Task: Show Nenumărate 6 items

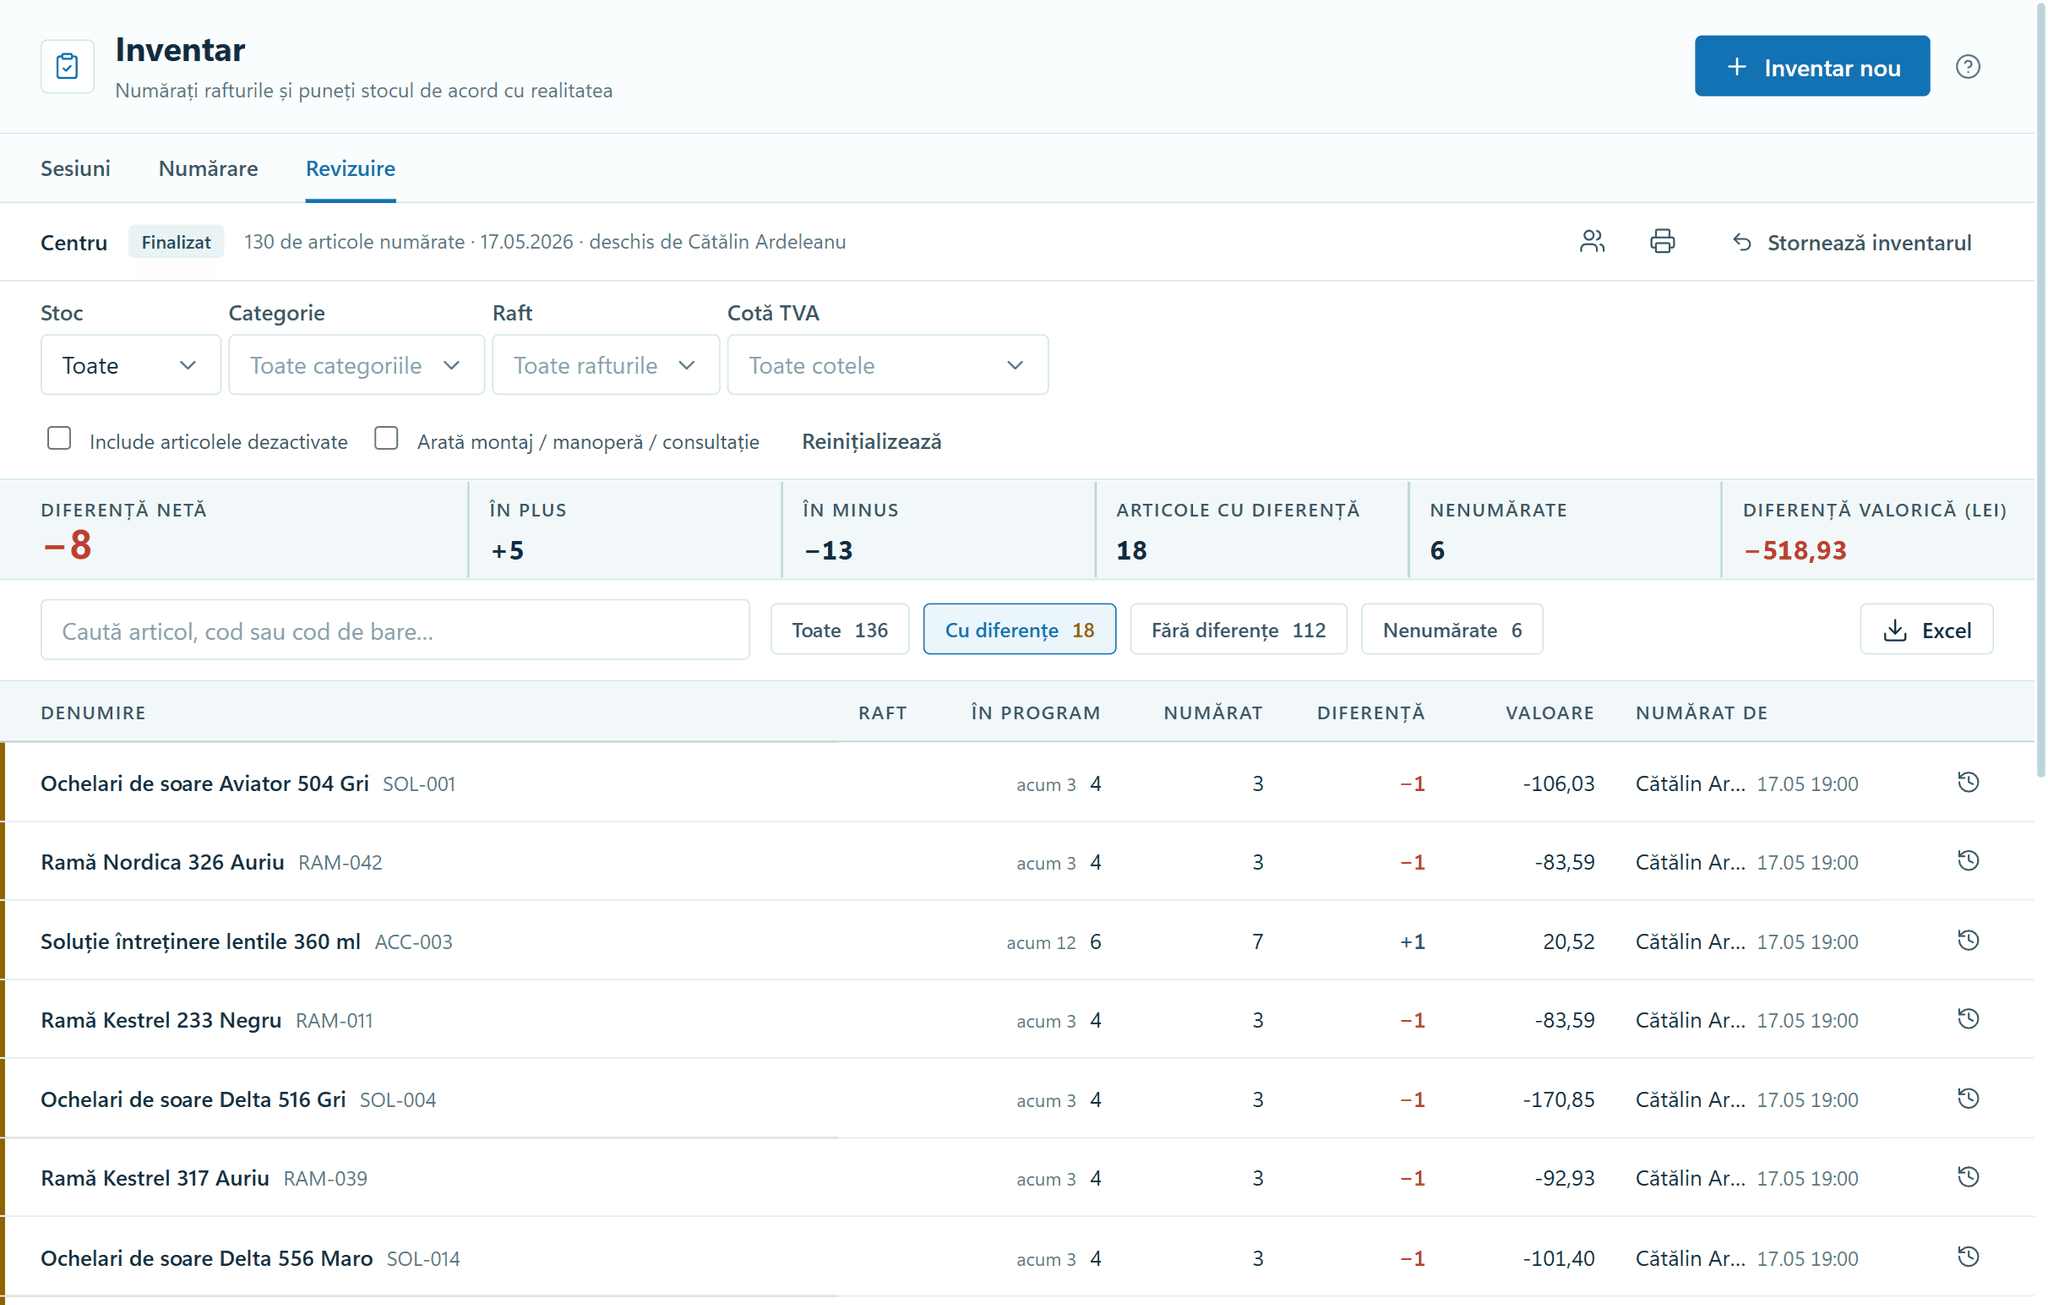Action: point(1452,630)
